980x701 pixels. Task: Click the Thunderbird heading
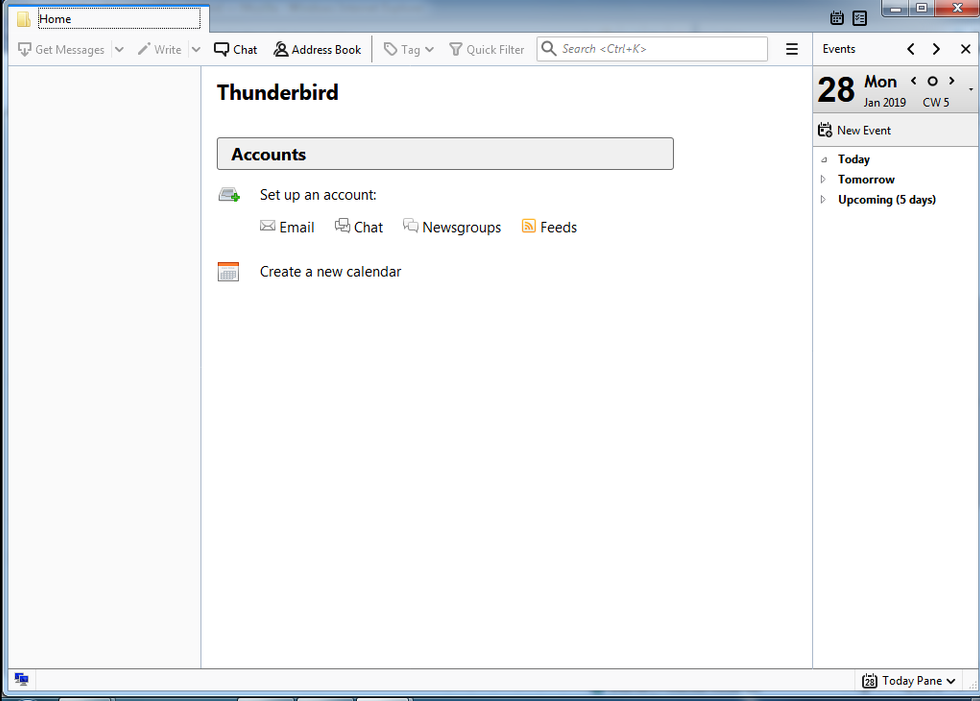(x=278, y=92)
